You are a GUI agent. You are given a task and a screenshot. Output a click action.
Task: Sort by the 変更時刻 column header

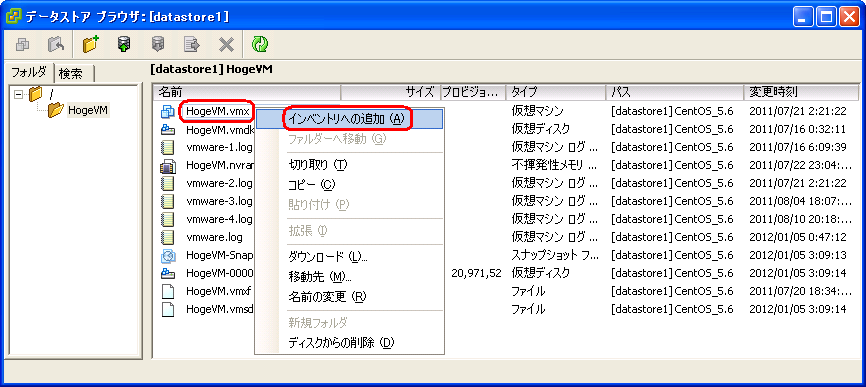pos(801,92)
